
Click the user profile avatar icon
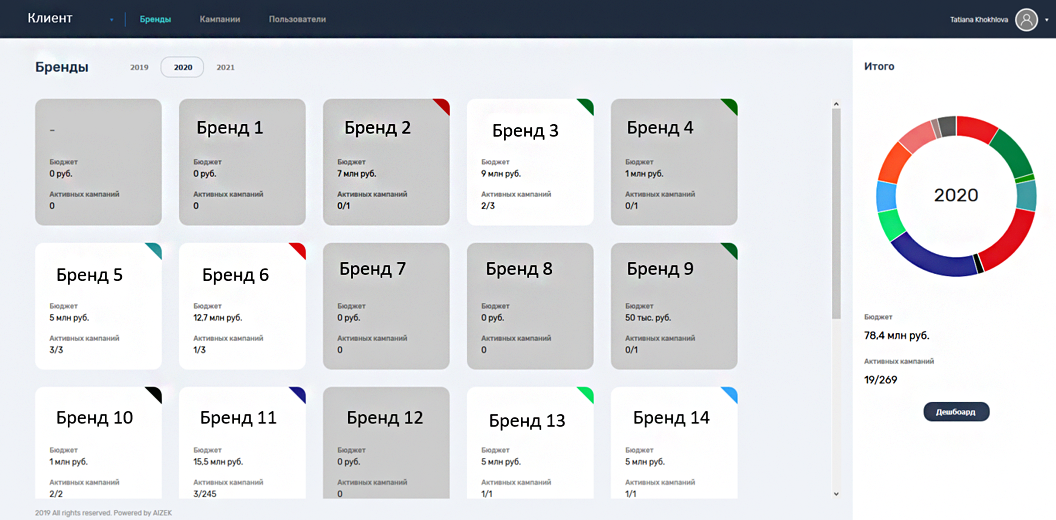click(1026, 19)
